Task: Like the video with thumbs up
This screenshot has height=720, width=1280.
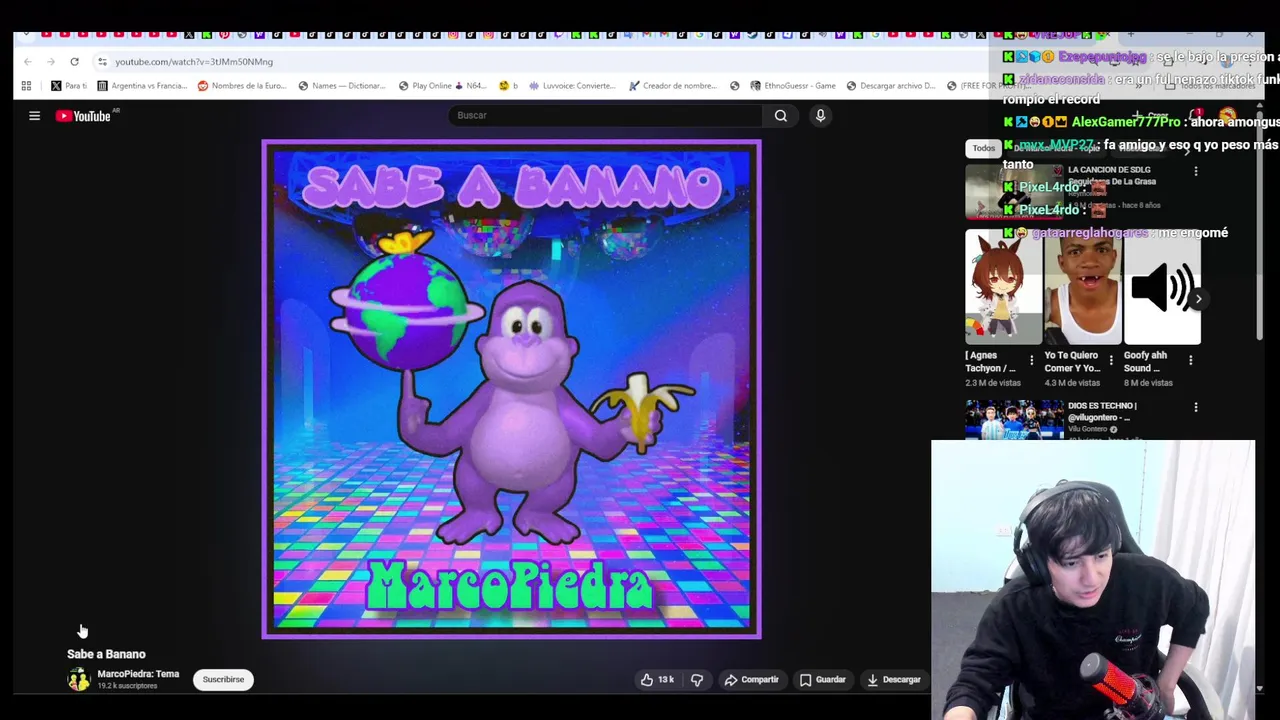Action: click(657, 680)
